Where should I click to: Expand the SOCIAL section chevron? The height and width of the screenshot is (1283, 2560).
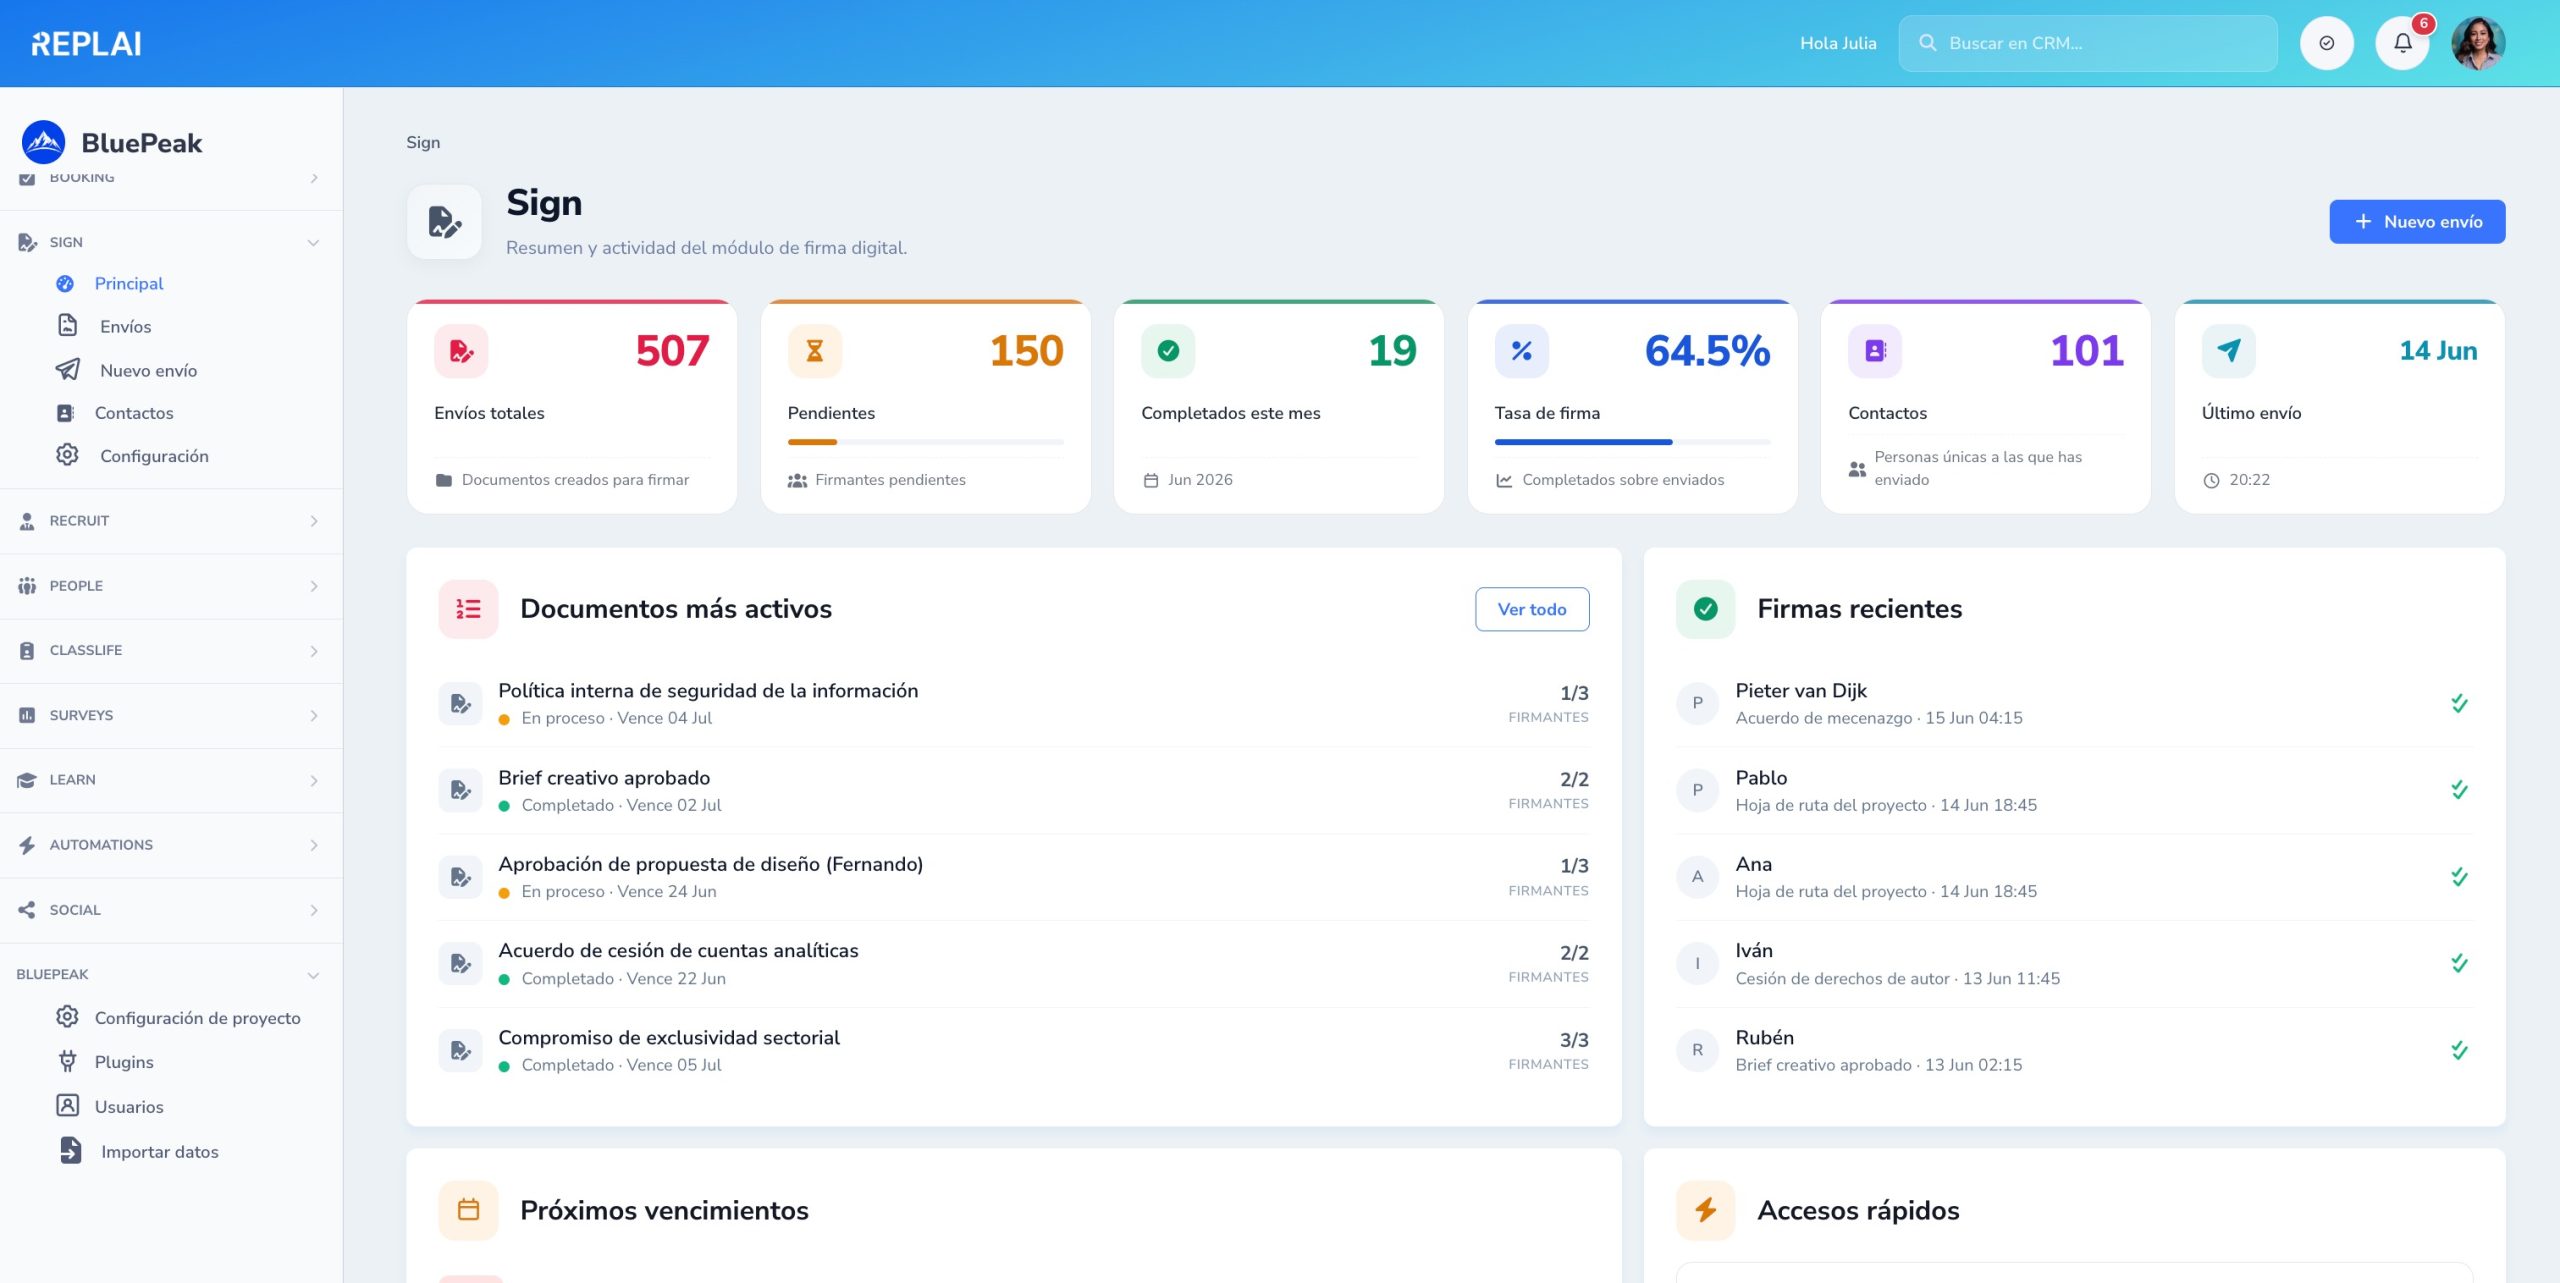[x=313, y=910]
